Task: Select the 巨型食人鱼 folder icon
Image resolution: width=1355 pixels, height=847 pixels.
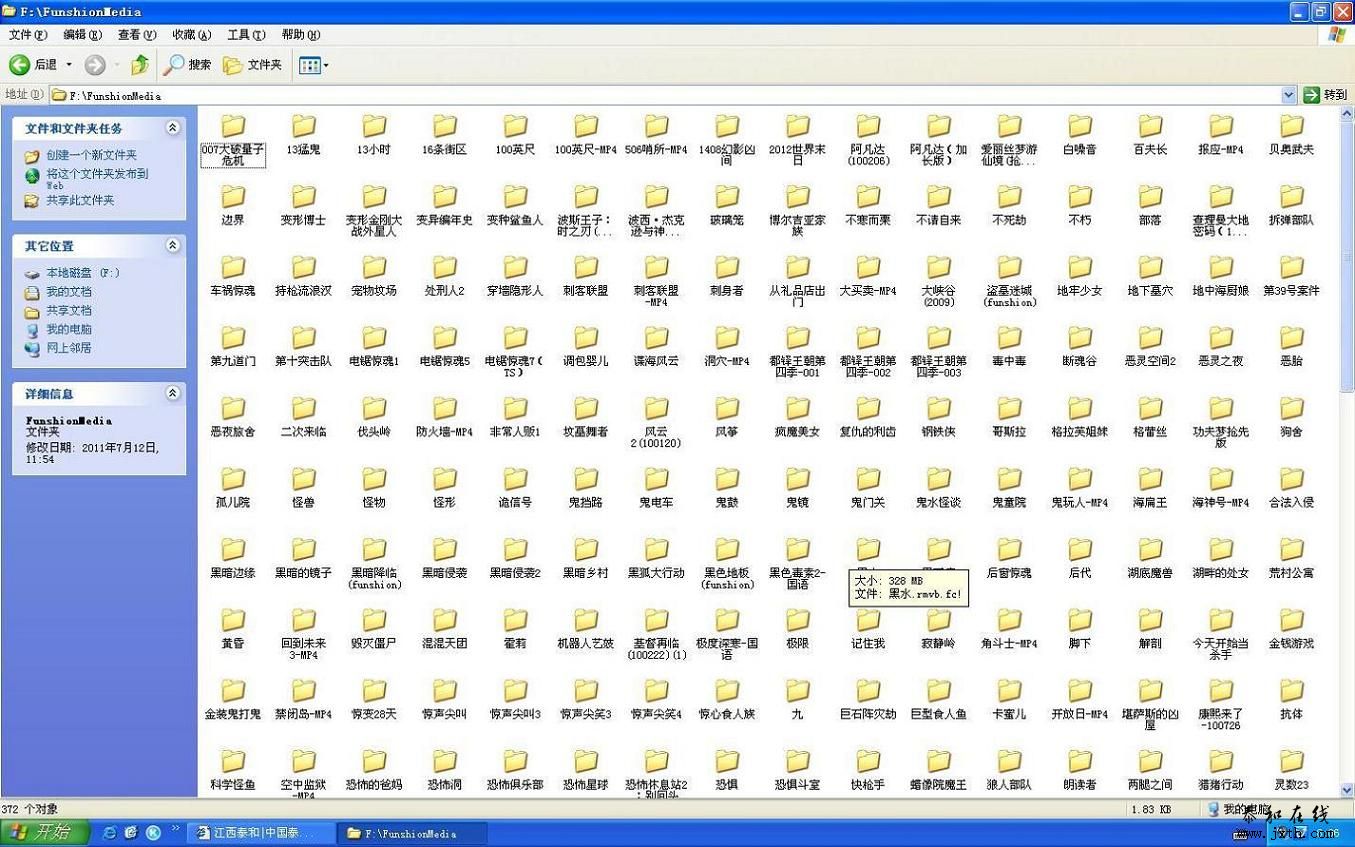Action: pos(938,690)
